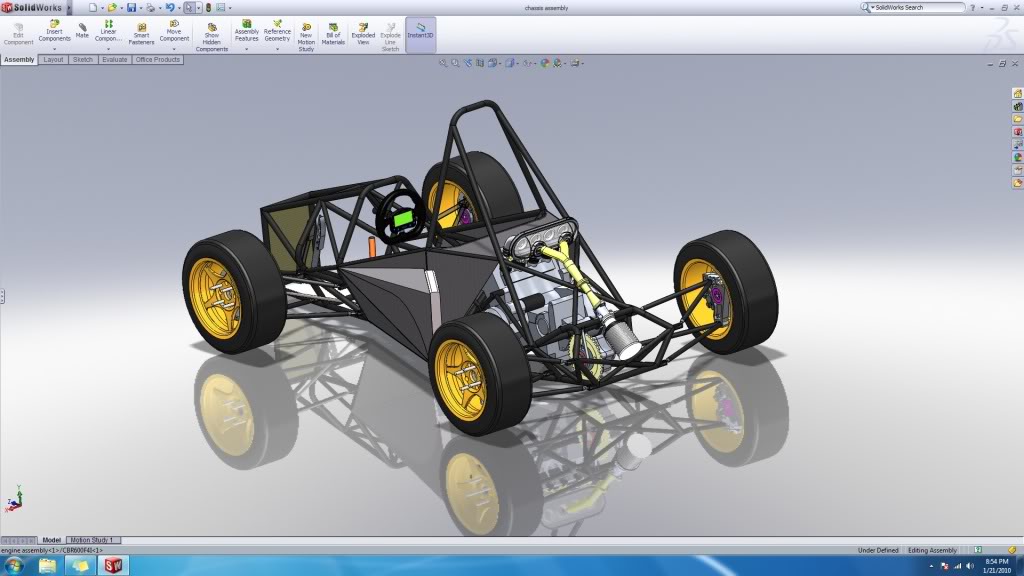Click the Insert Components tool

click(x=54, y=31)
